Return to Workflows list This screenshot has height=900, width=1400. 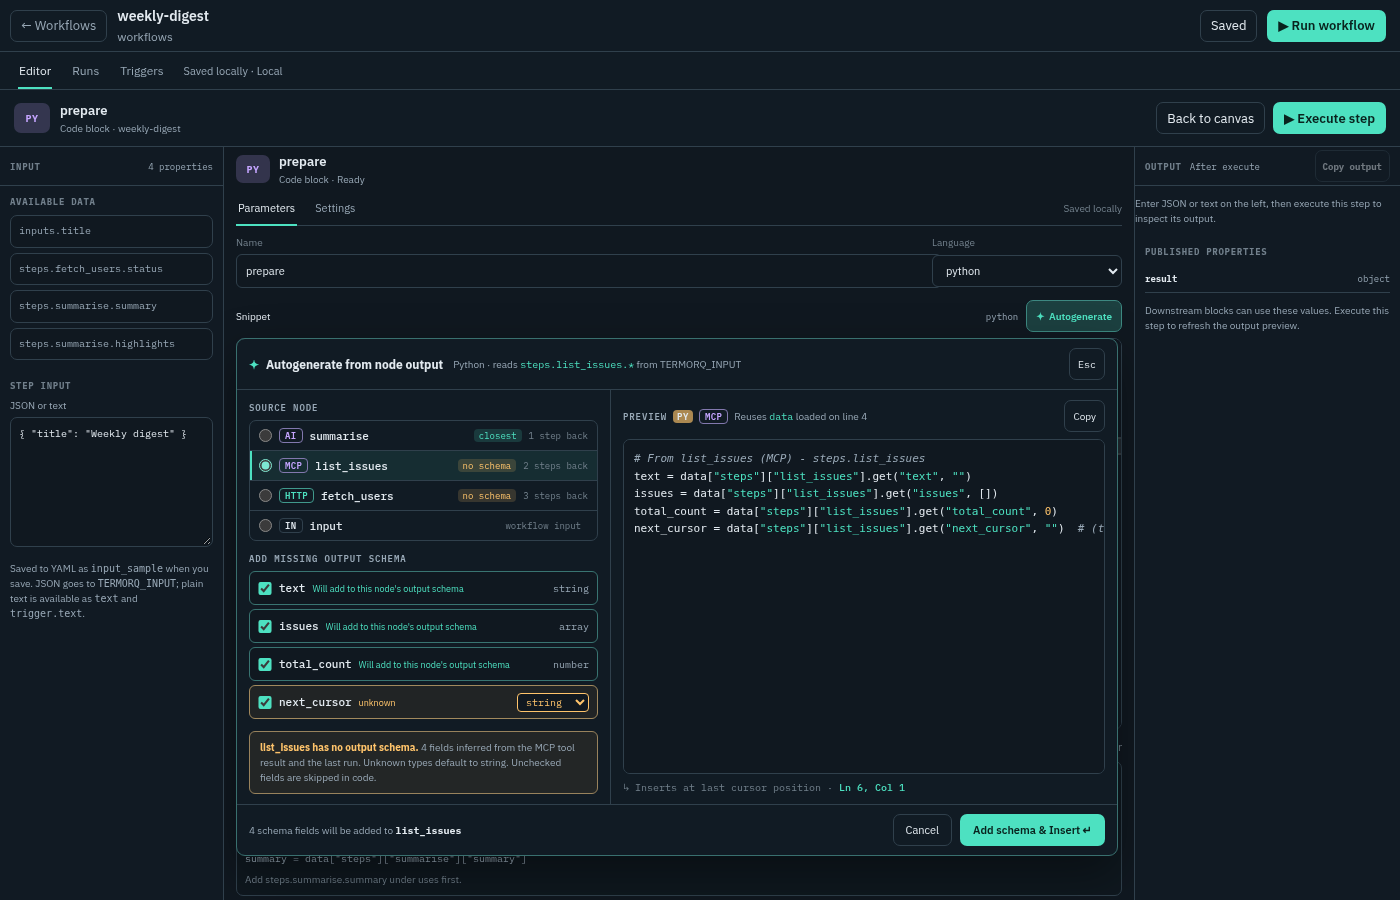58,26
